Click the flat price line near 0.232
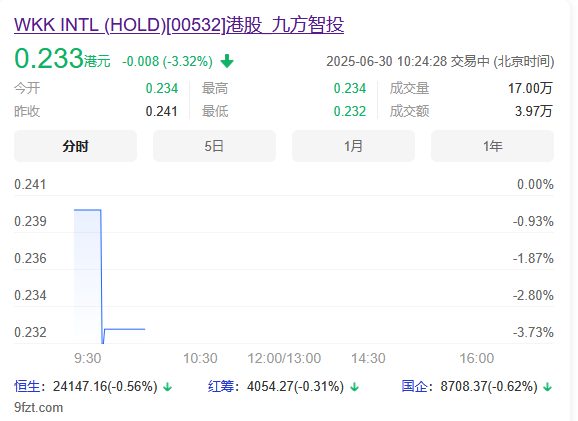This screenshot has height=421, width=578. click(125, 329)
